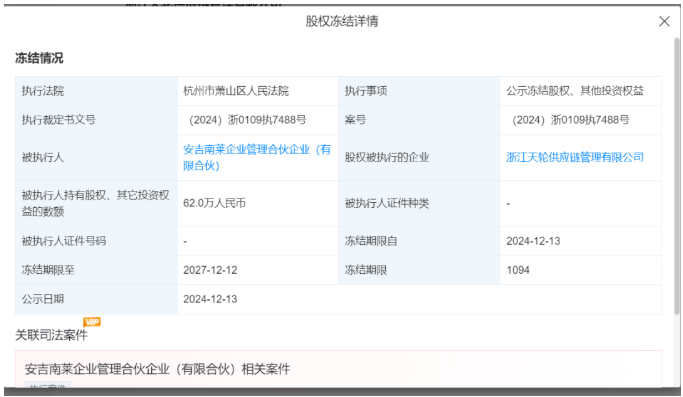The height and width of the screenshot is (397, 683).
Task: Click the 62.0万人民币 amount cell
Action: pos(257,203)
